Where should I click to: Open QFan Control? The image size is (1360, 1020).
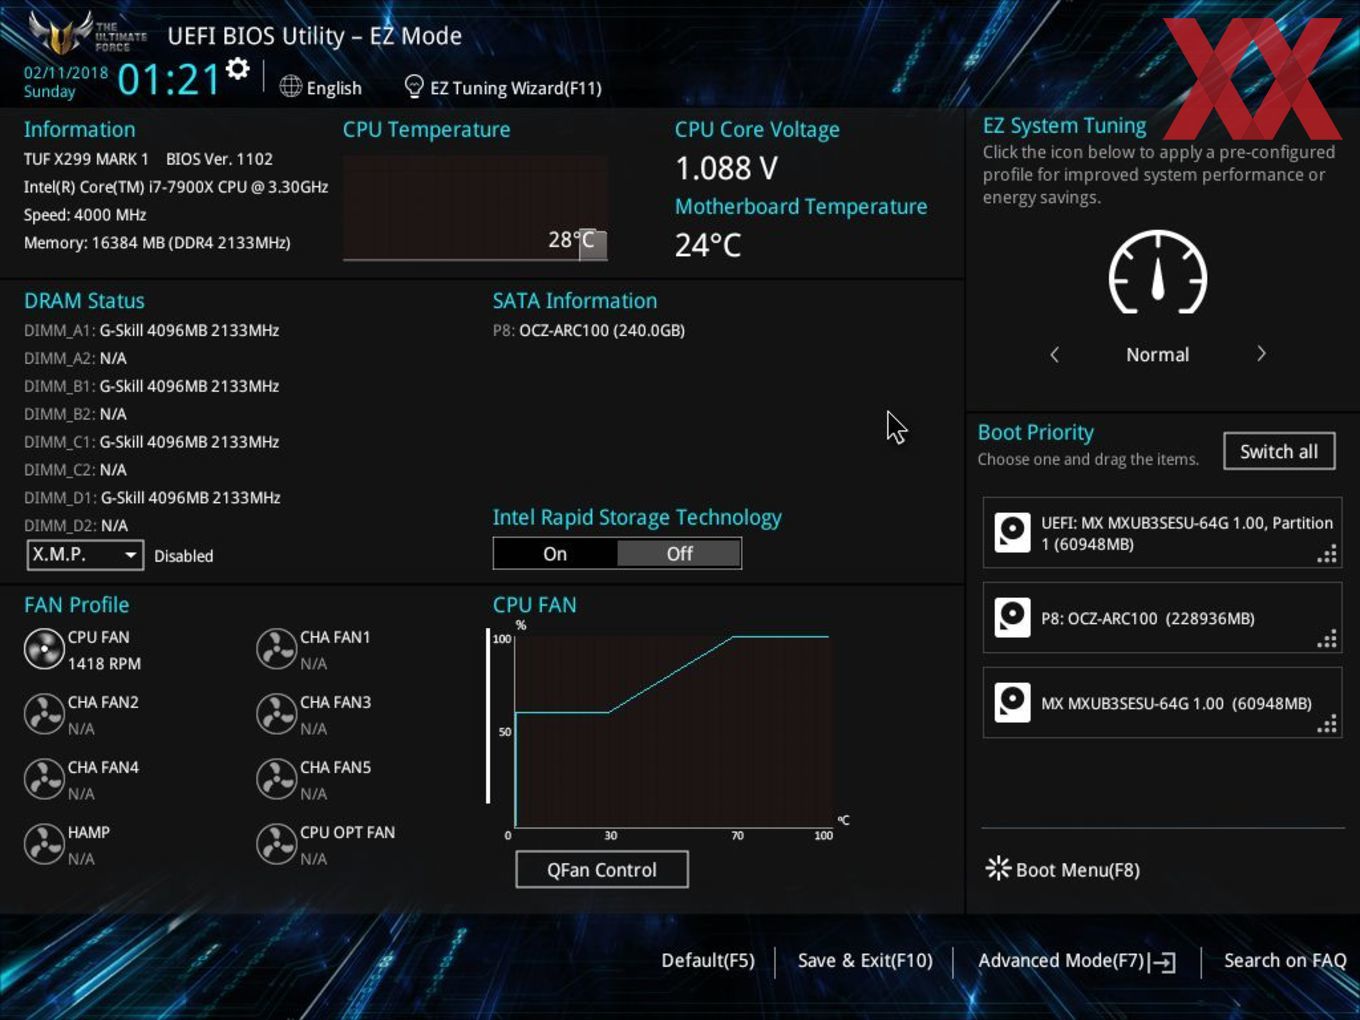pyautogui.click(x=602, y=869)
